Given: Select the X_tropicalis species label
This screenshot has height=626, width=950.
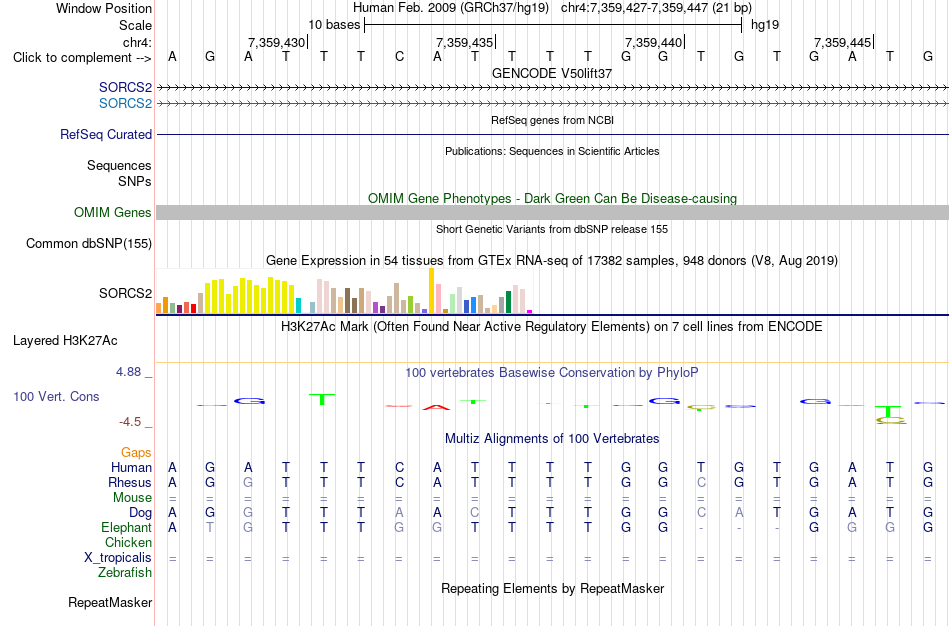Looking at the screenshot, I should tap(118, 558).
